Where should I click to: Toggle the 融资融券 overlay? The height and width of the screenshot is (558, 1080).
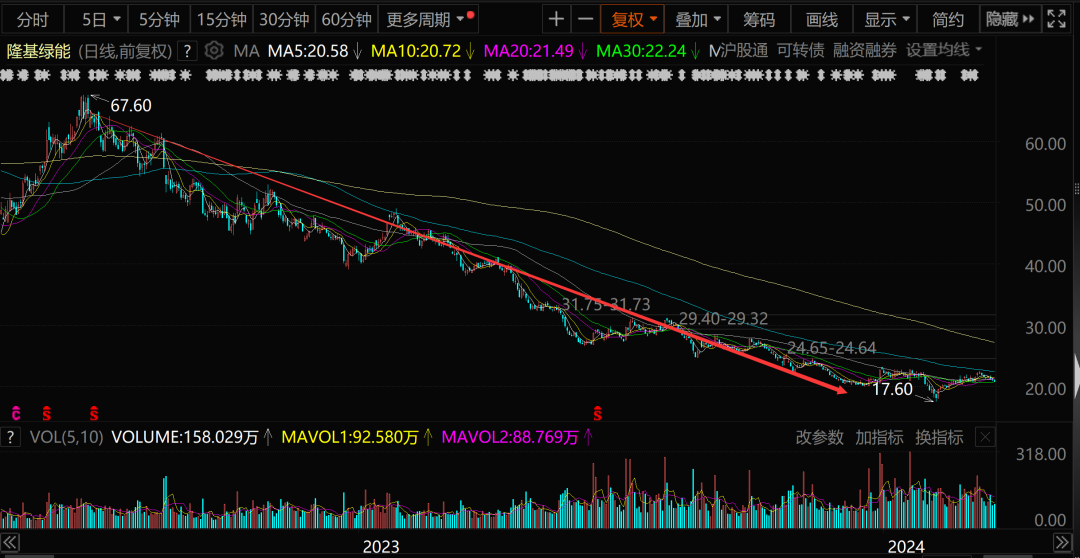[864, 50]
